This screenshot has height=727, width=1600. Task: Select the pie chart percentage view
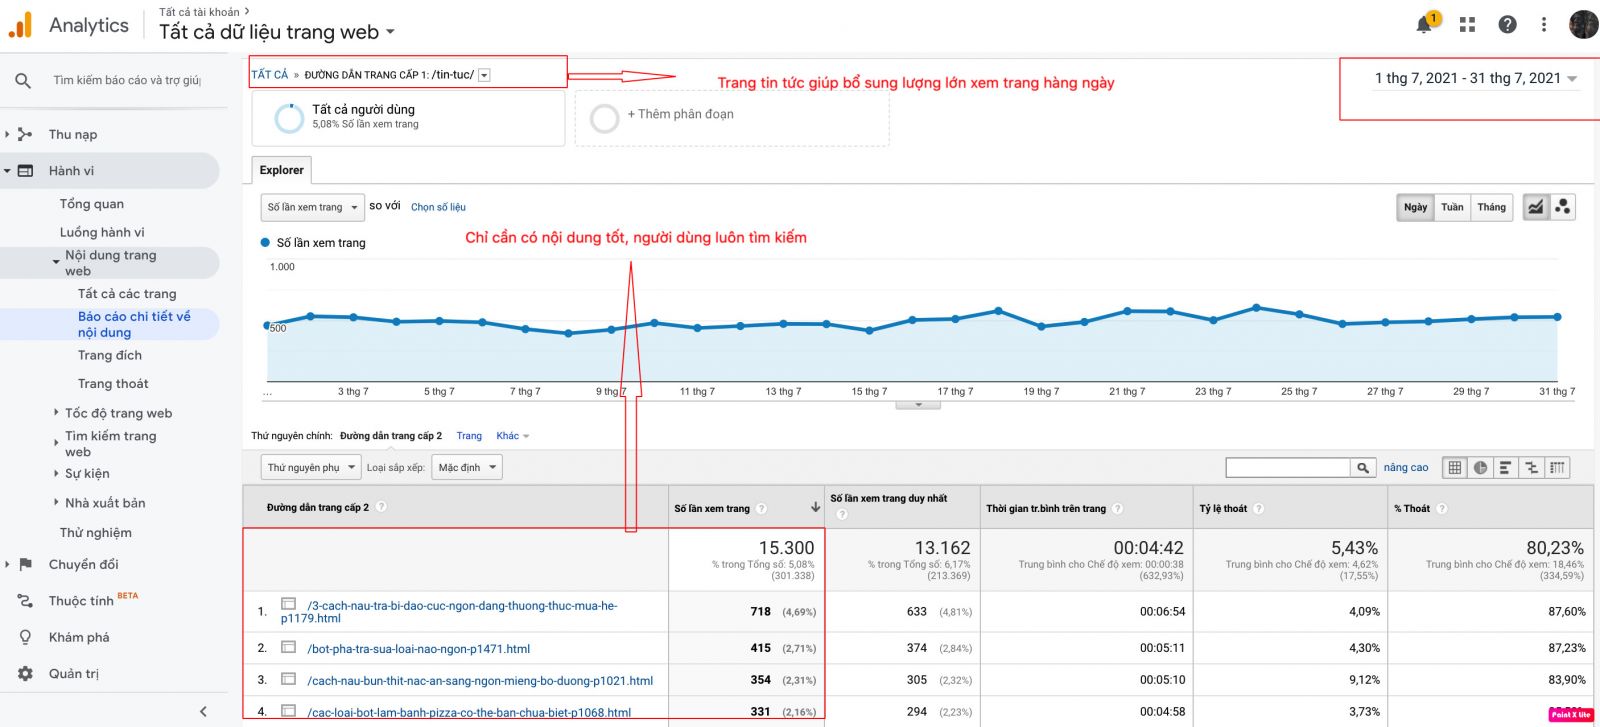(x=1480, y=467)
